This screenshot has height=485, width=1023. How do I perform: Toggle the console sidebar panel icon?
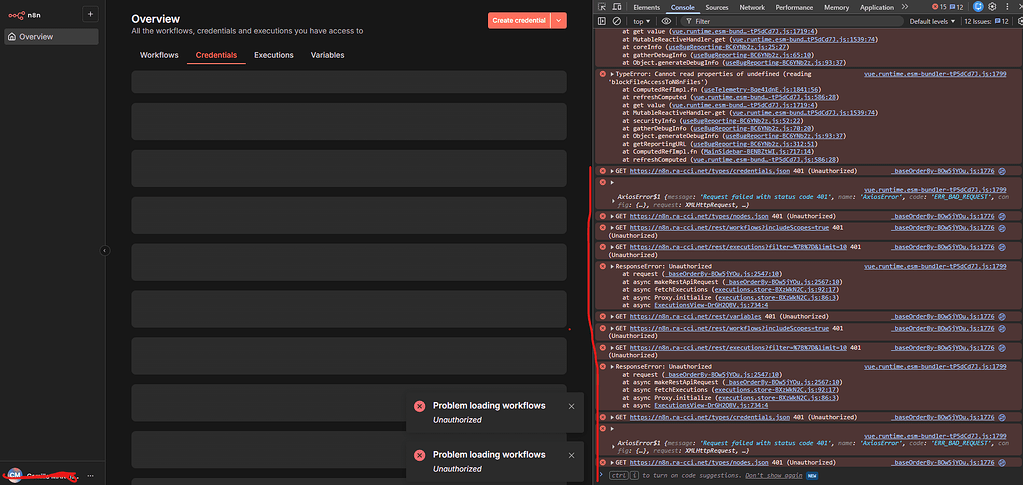(x=602, y=20)
